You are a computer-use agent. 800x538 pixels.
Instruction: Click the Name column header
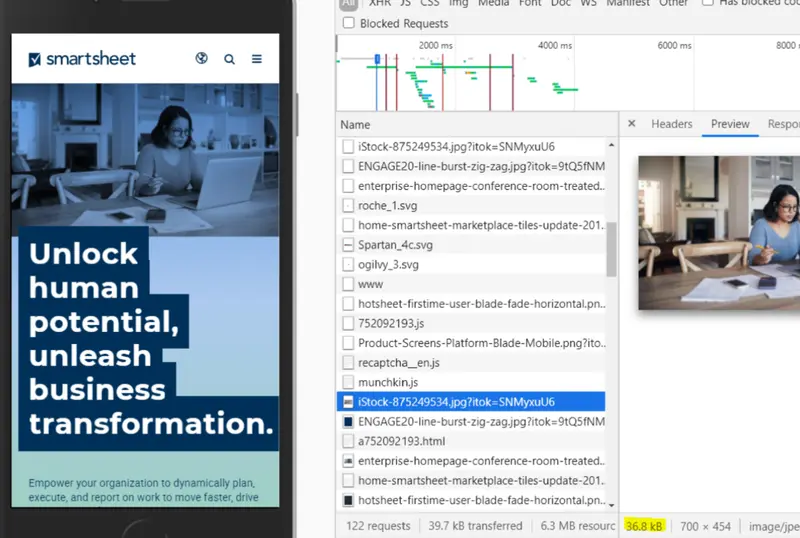click(355, 125)
